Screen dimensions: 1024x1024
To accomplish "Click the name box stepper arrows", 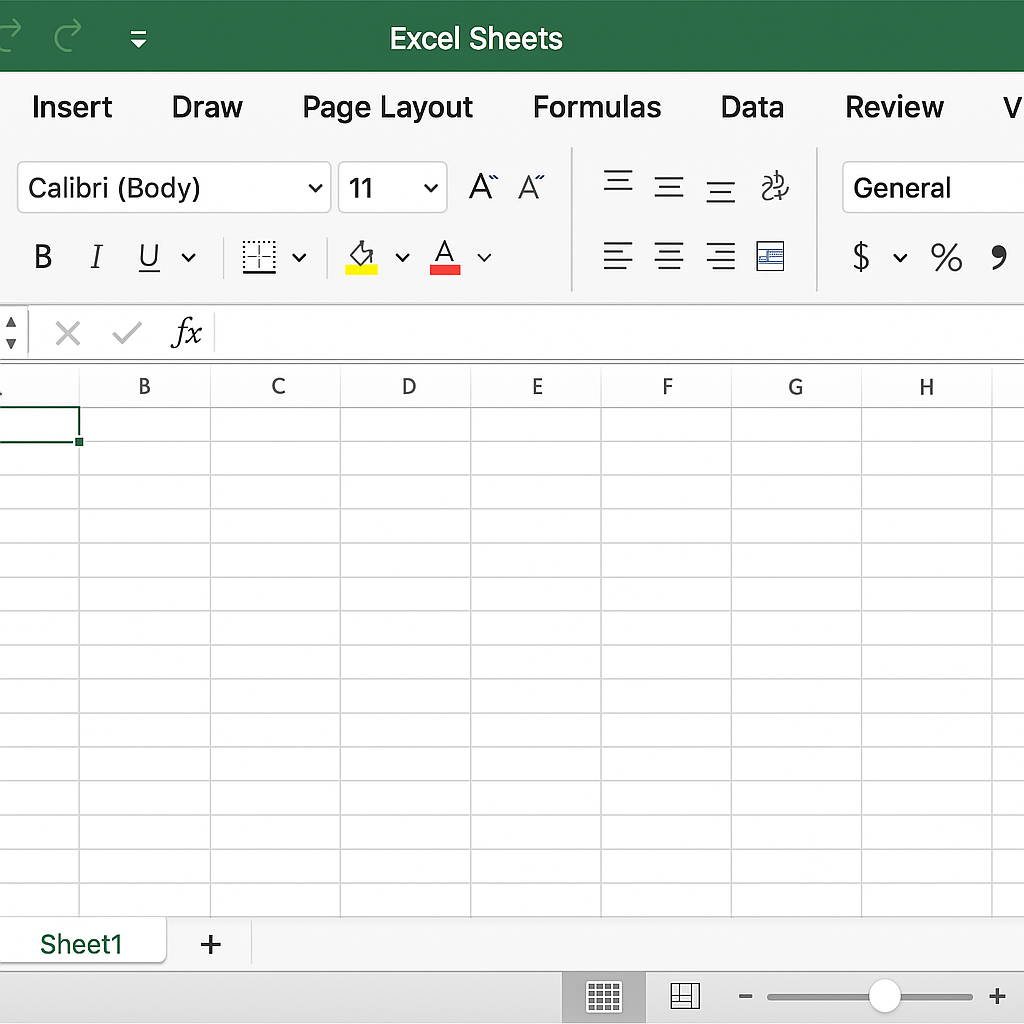I will point(11,332).
